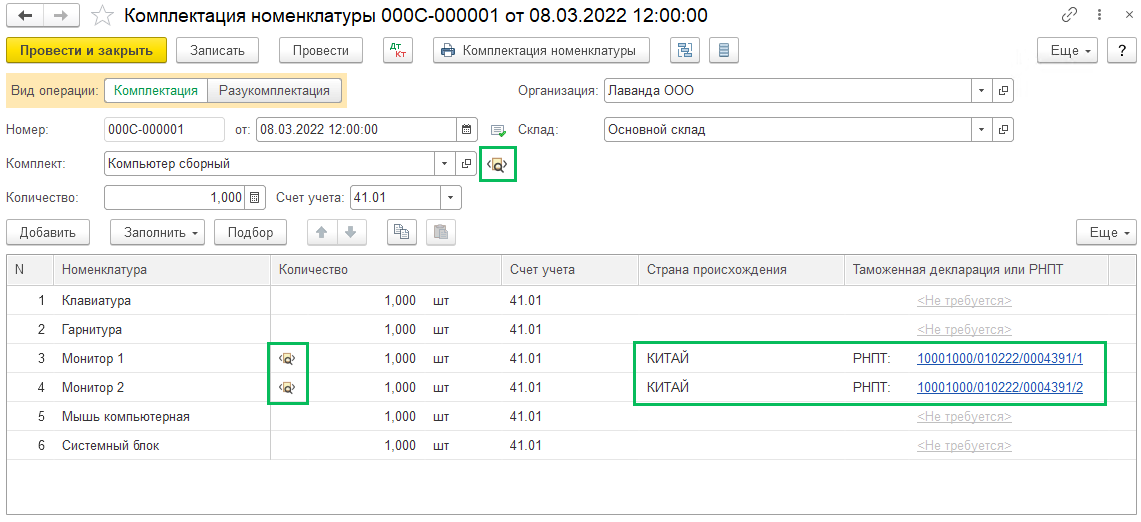This screenshot has width=1141, height=522.
Task: Click КИТАЙ cell in Монитор 1 row
Action: point(741,358)
